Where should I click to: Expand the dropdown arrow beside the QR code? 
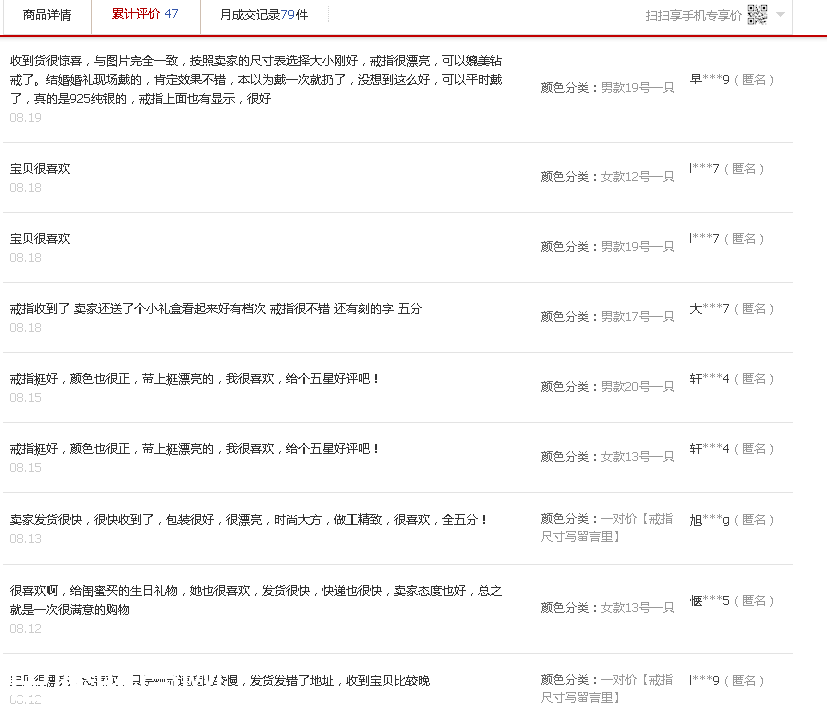point(780,15)
